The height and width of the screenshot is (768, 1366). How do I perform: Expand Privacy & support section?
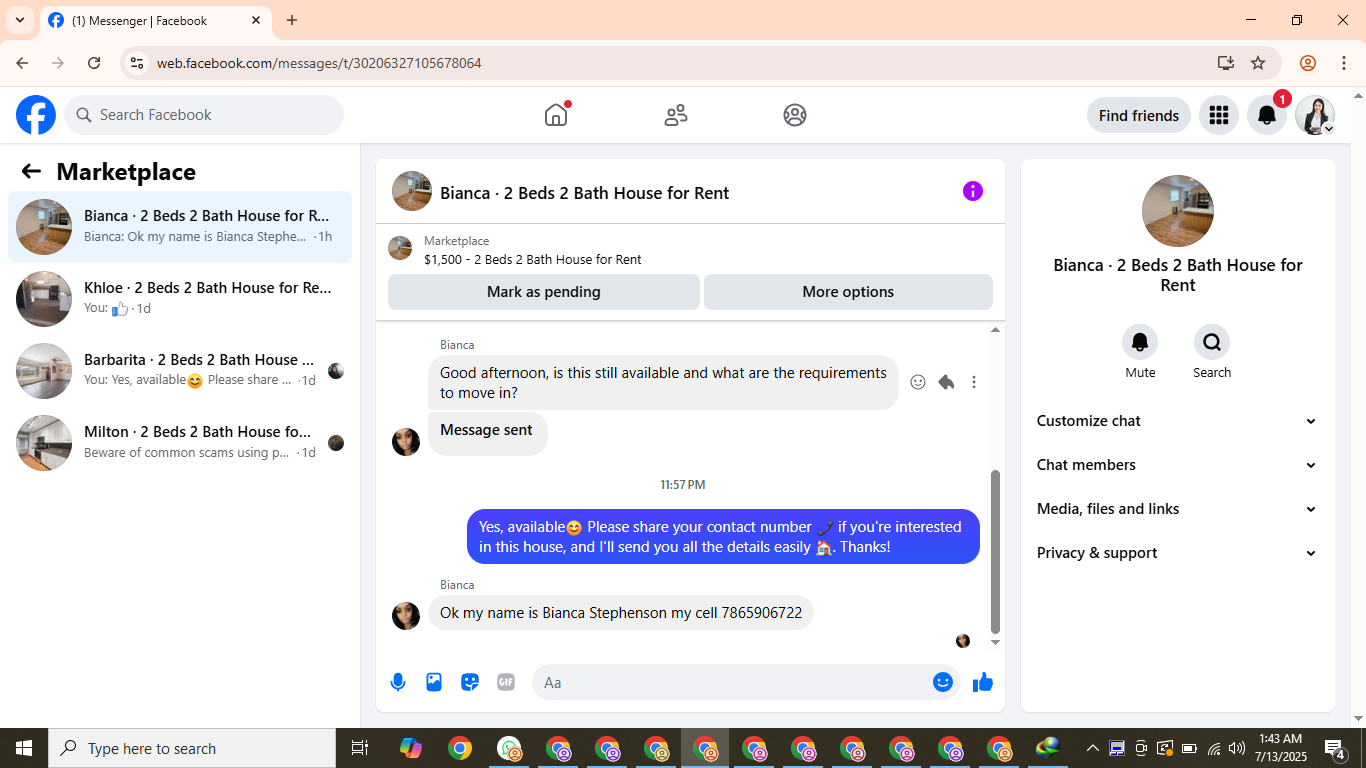[x=1177, y=553]
